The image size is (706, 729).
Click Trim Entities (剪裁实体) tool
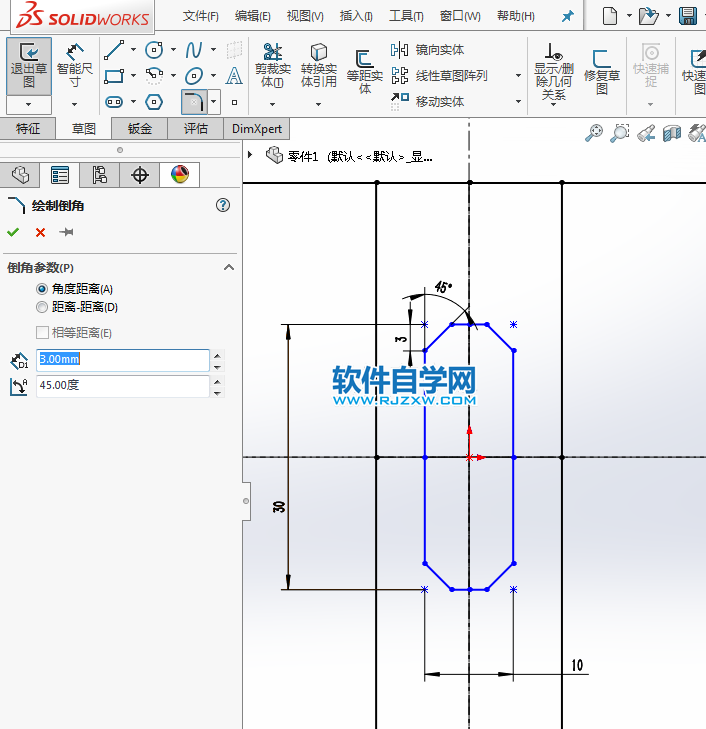(x=273, y=66)
